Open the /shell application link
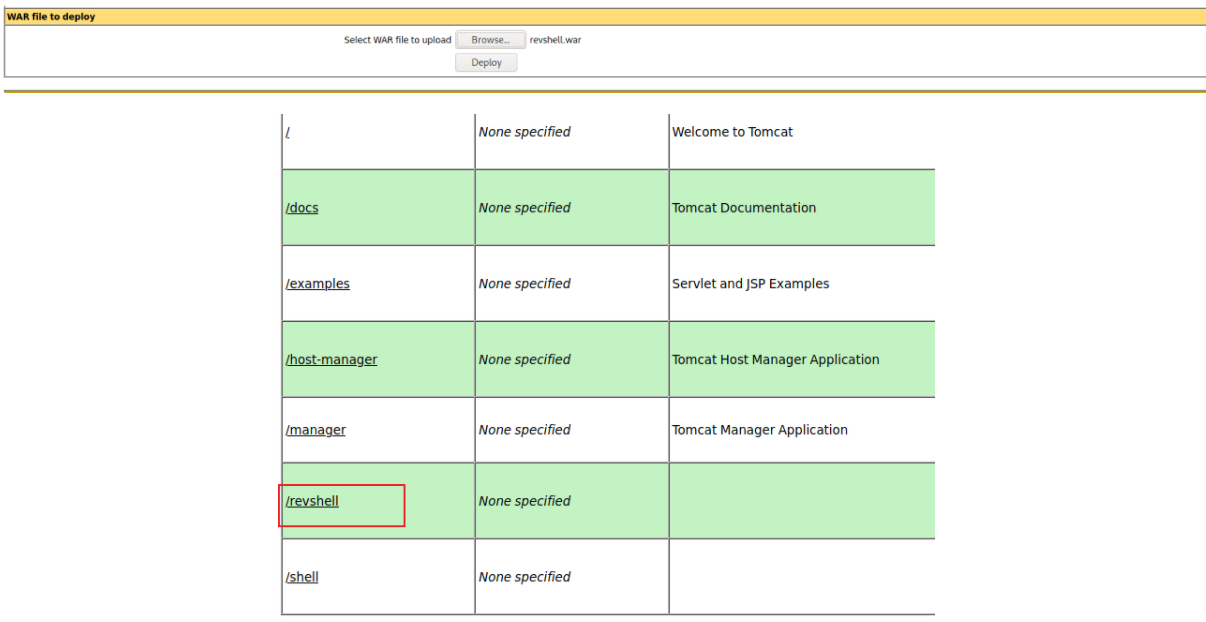 pyautogui.click(x=302, y=577)
